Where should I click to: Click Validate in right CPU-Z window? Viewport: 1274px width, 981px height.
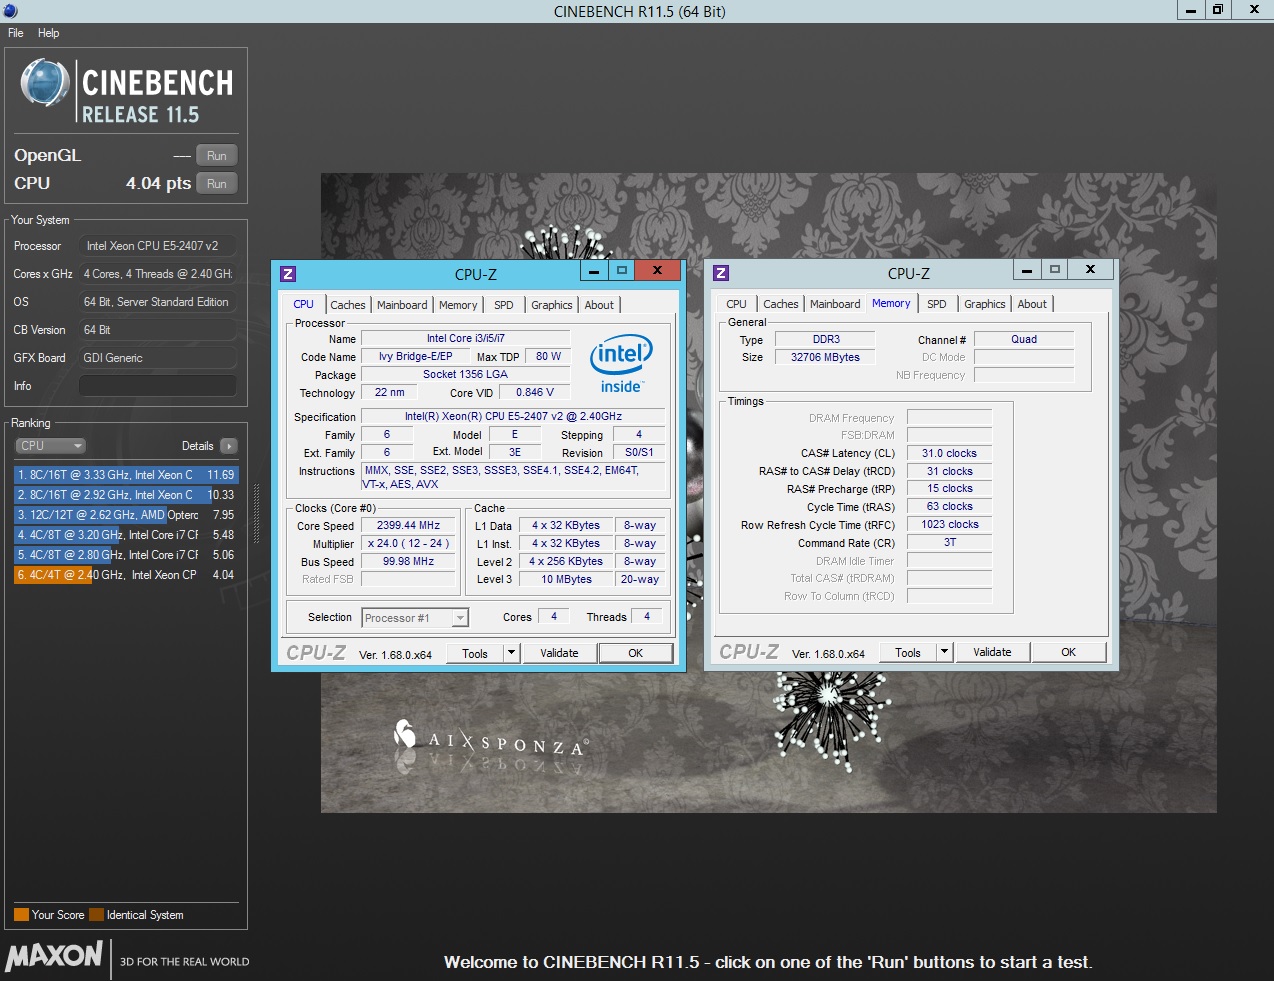click(992, 652)
